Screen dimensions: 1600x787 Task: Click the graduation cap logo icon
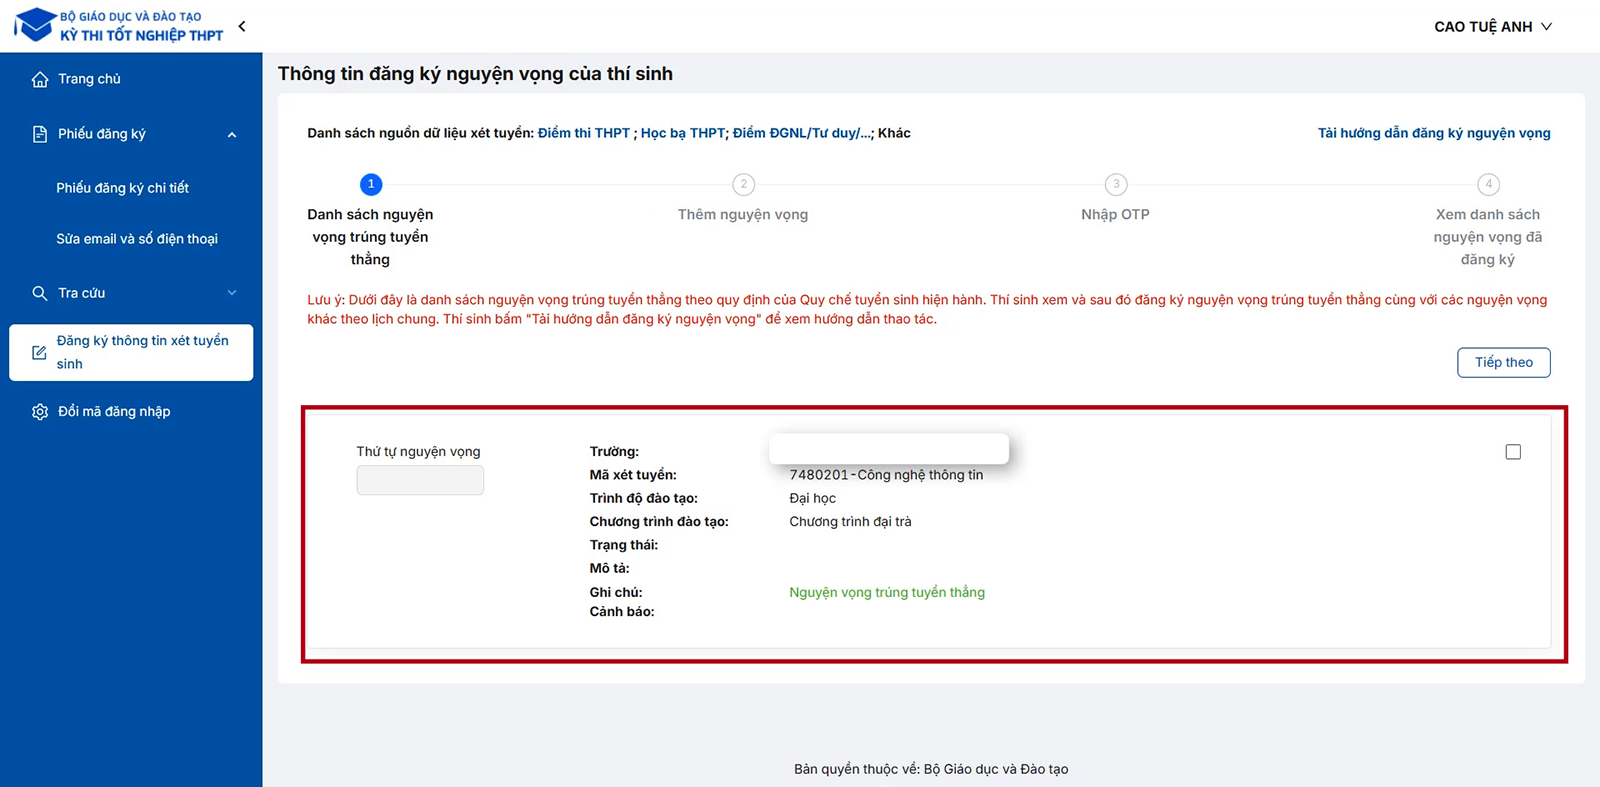tap(35, 25)
